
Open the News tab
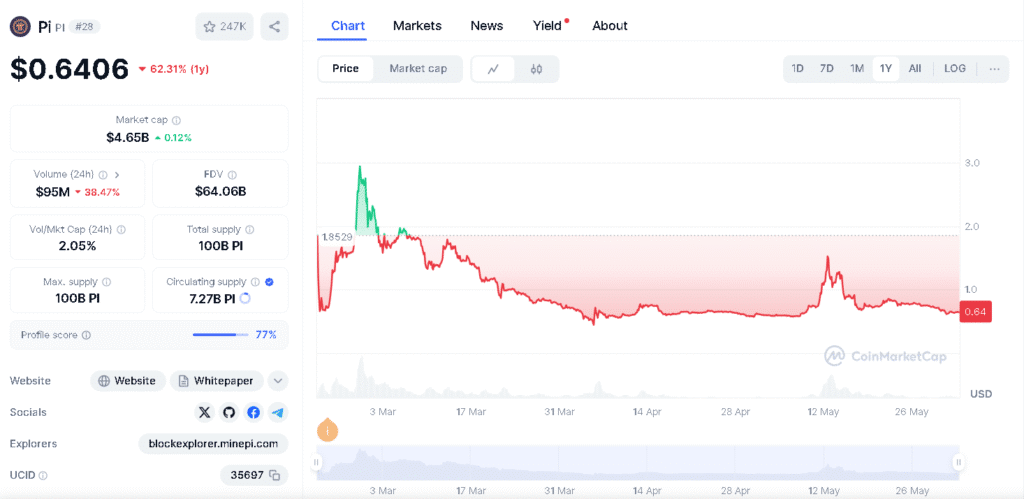(x=487, y=26)
